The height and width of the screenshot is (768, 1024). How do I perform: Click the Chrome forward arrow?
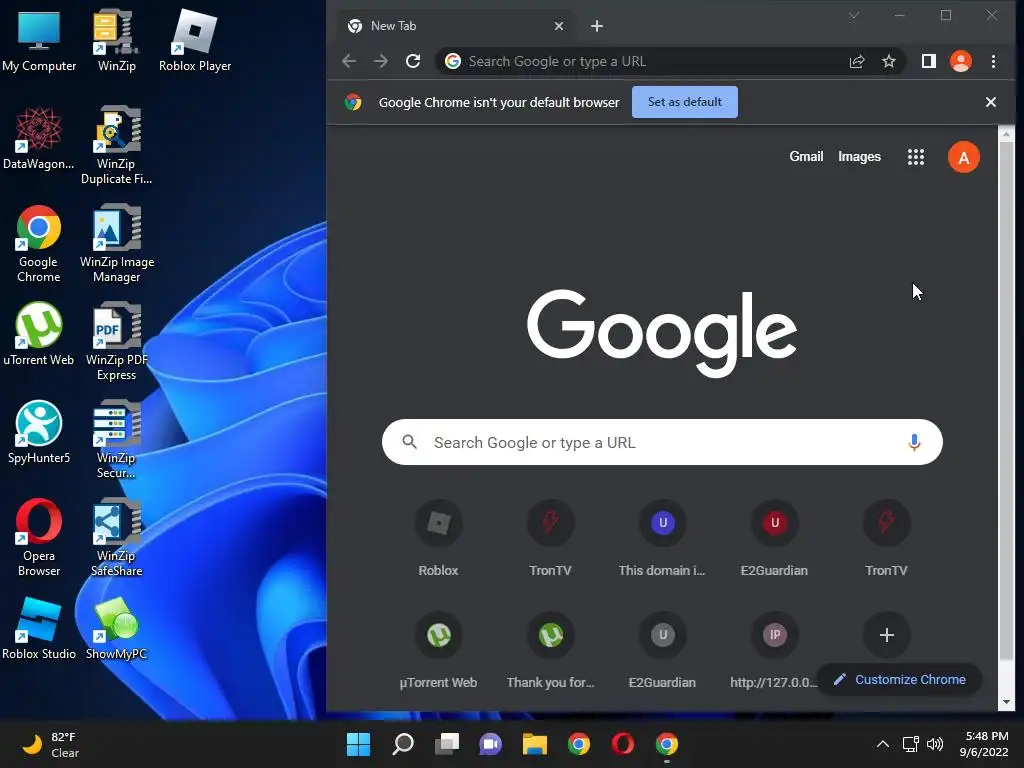pos(381,61)
